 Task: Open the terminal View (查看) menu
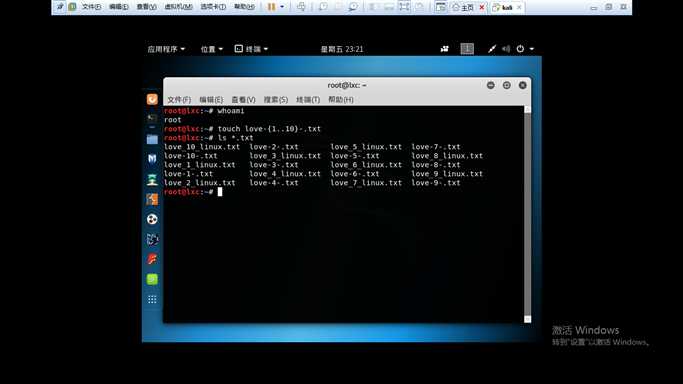(x=243, y=99)
